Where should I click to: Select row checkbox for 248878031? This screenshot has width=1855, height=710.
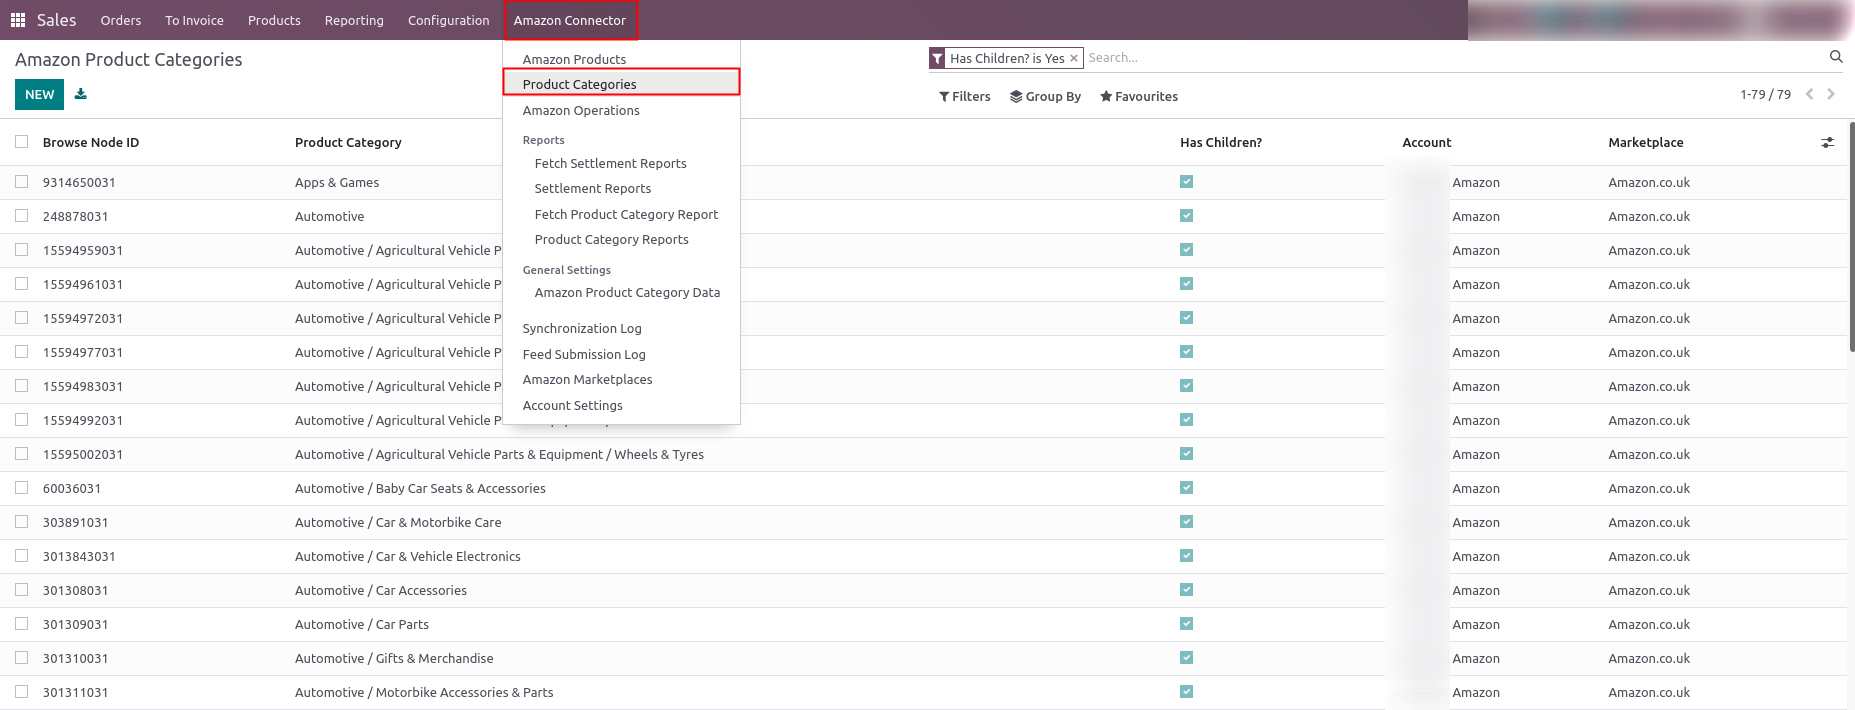[21, 216]
